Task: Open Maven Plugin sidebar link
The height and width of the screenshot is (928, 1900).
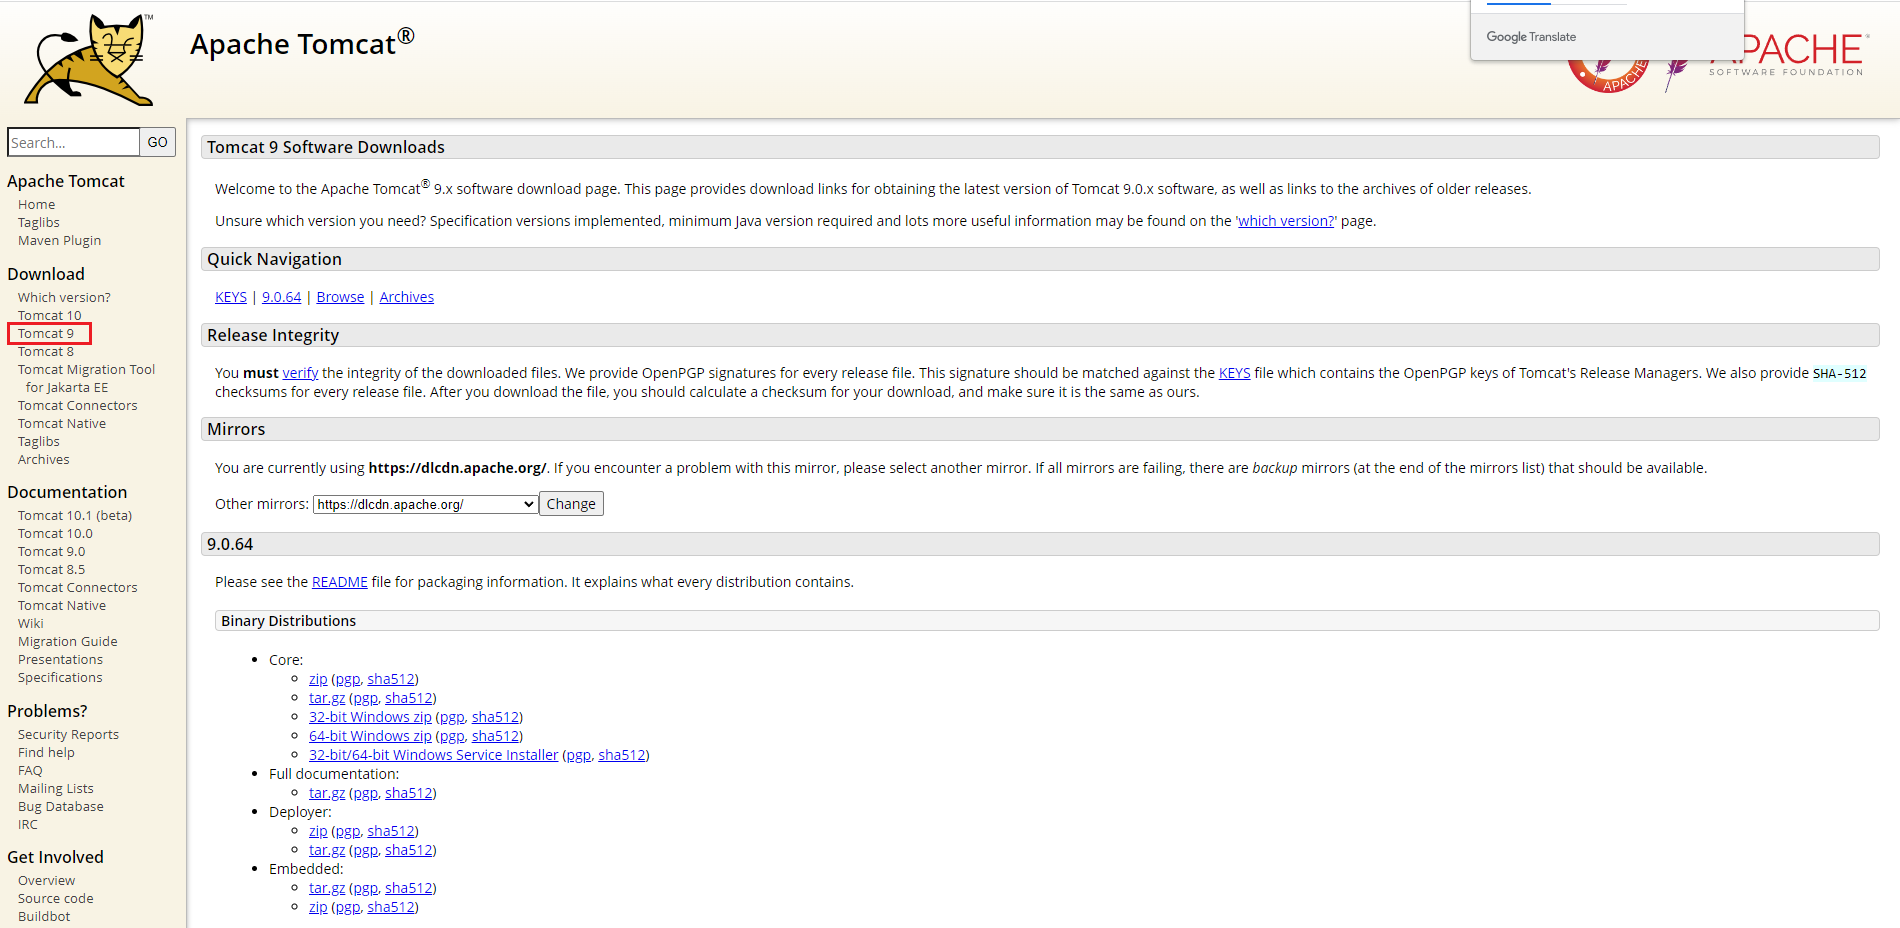Action: pyautogui.click(x=59, y=240)
